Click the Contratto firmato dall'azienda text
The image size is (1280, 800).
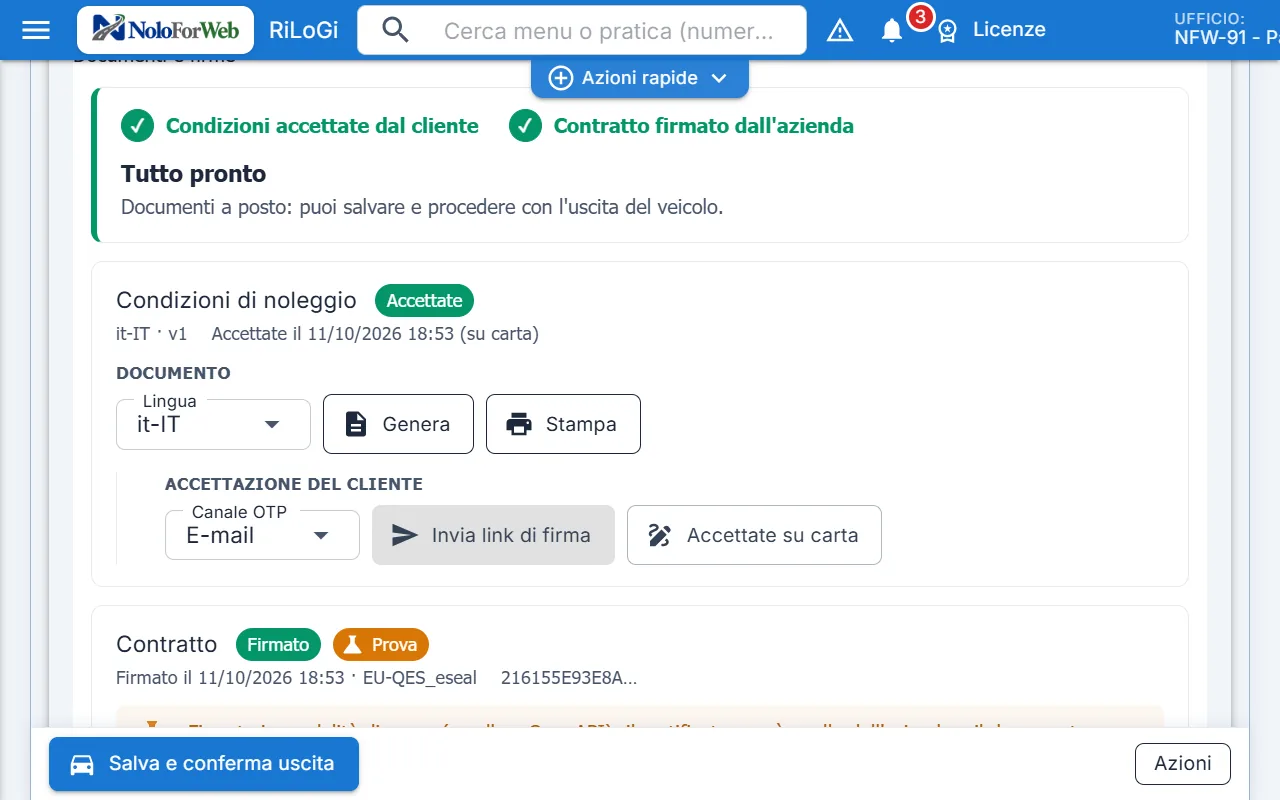point(704,126)
